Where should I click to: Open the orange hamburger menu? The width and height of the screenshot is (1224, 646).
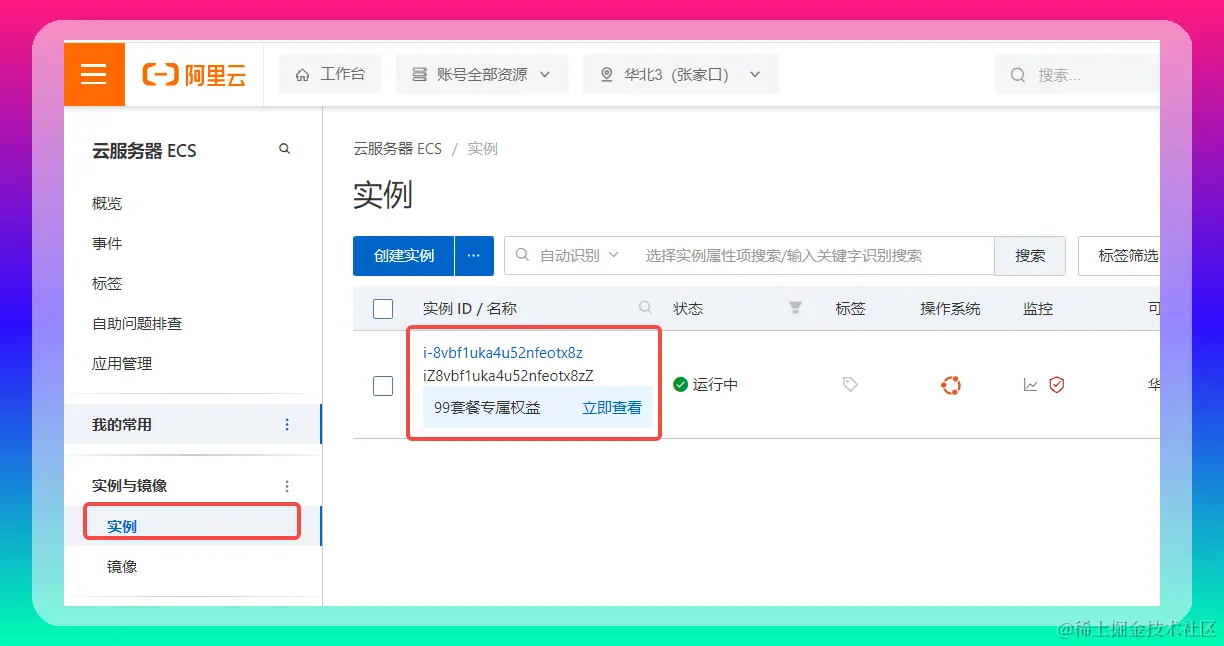click(x=94, y=74)
